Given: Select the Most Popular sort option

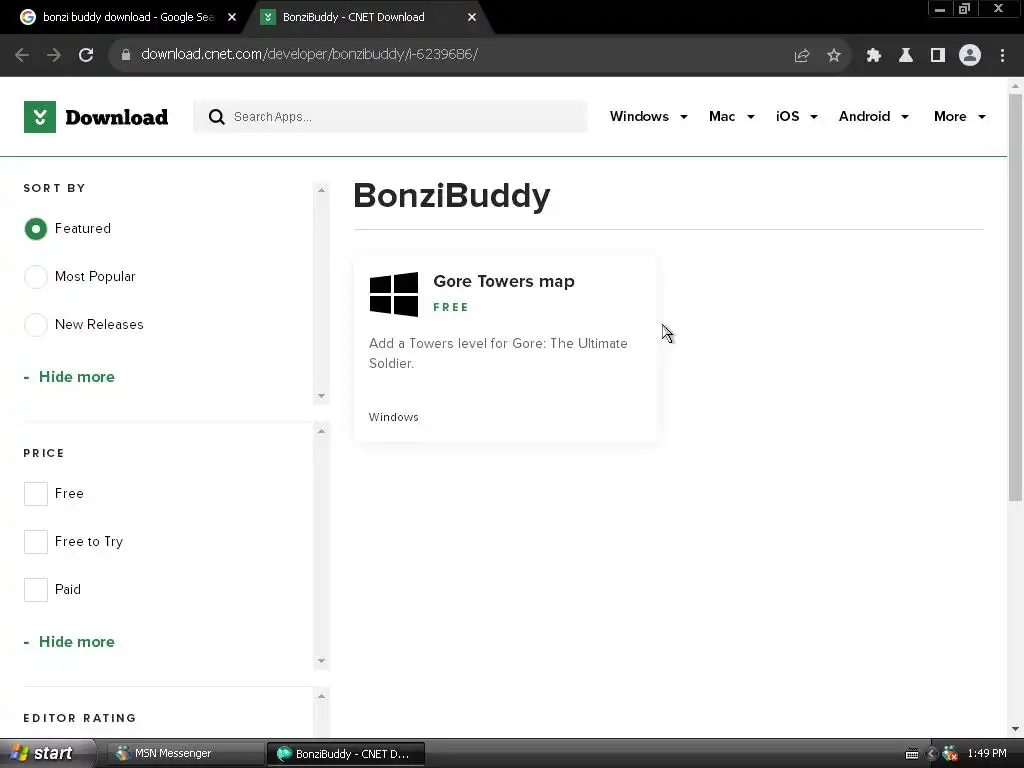Looking at the screenshot, I should pyautogui.click(x=36, y=277).
